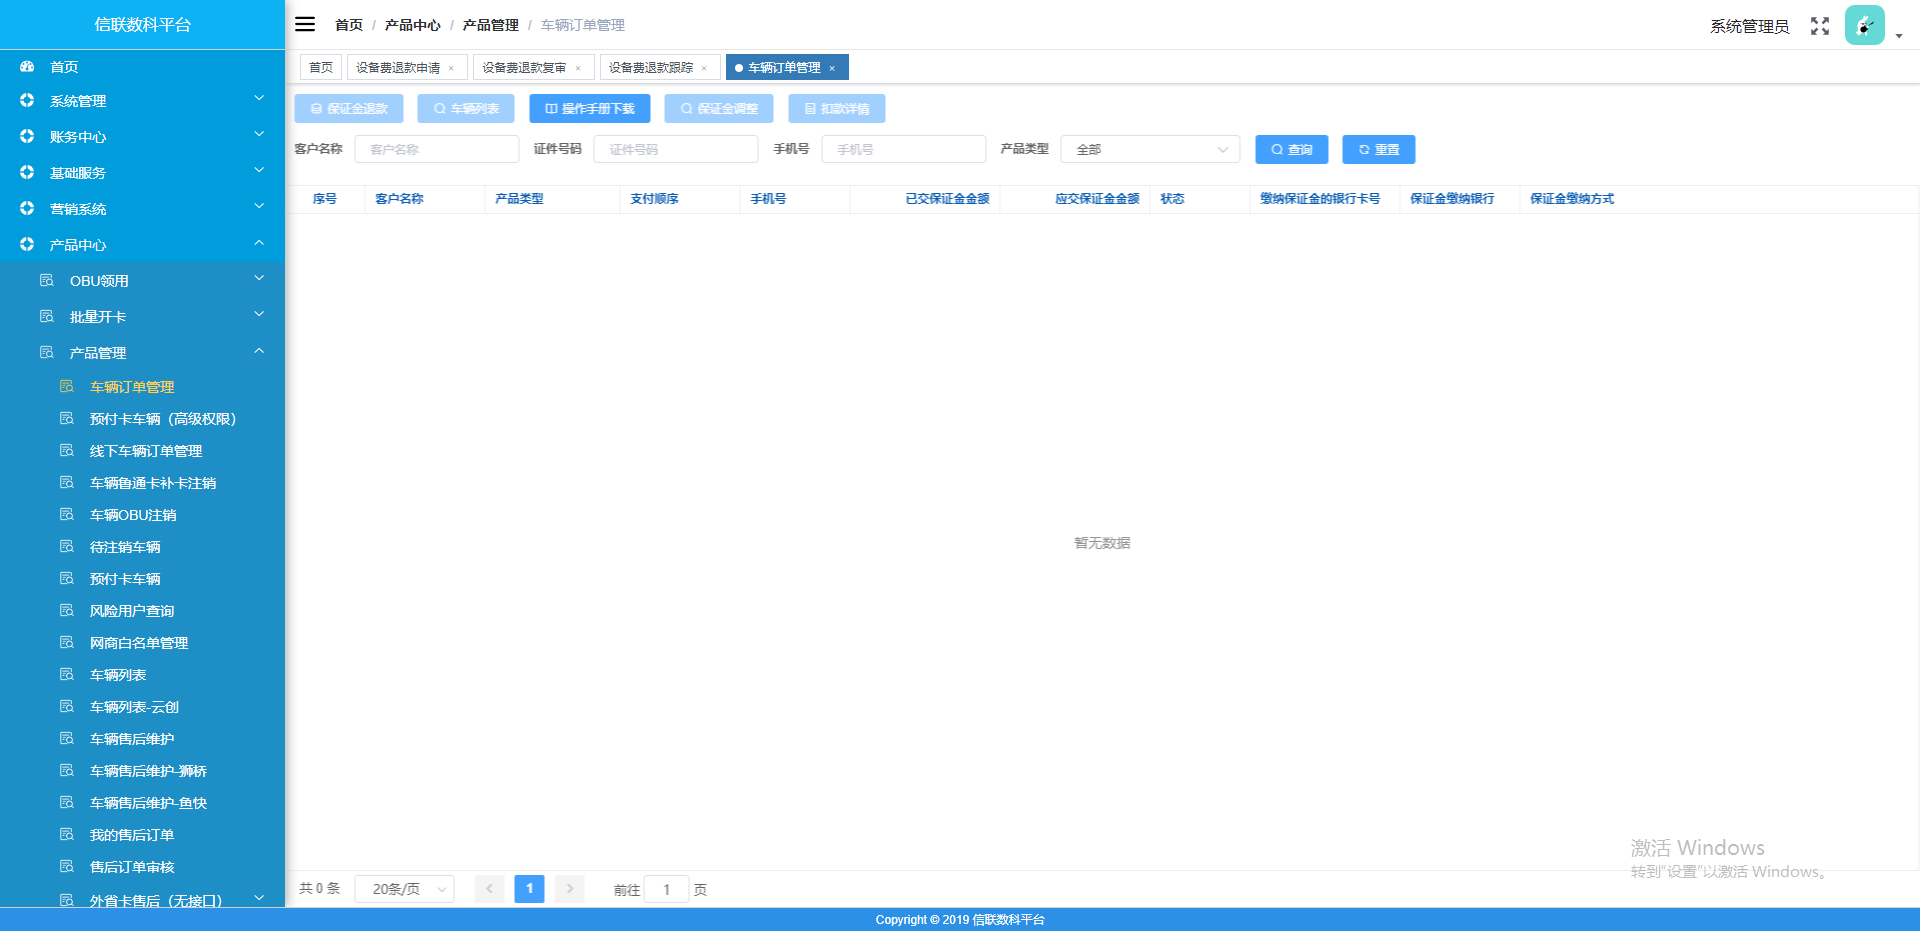Click the icon beside 售后订单审核
The width and height of the screenshot is (1920, 931).
(67, 866)
